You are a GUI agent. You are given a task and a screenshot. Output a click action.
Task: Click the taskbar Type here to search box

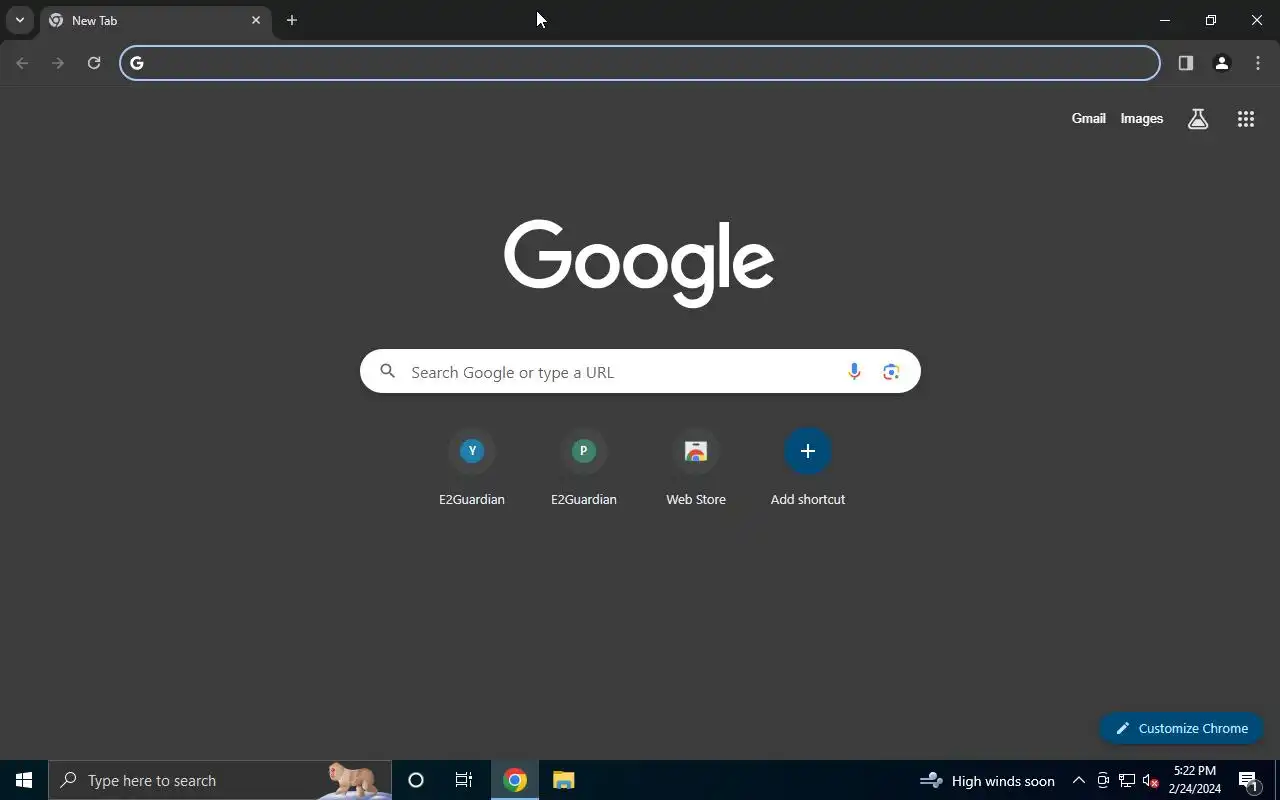point(220,780)
